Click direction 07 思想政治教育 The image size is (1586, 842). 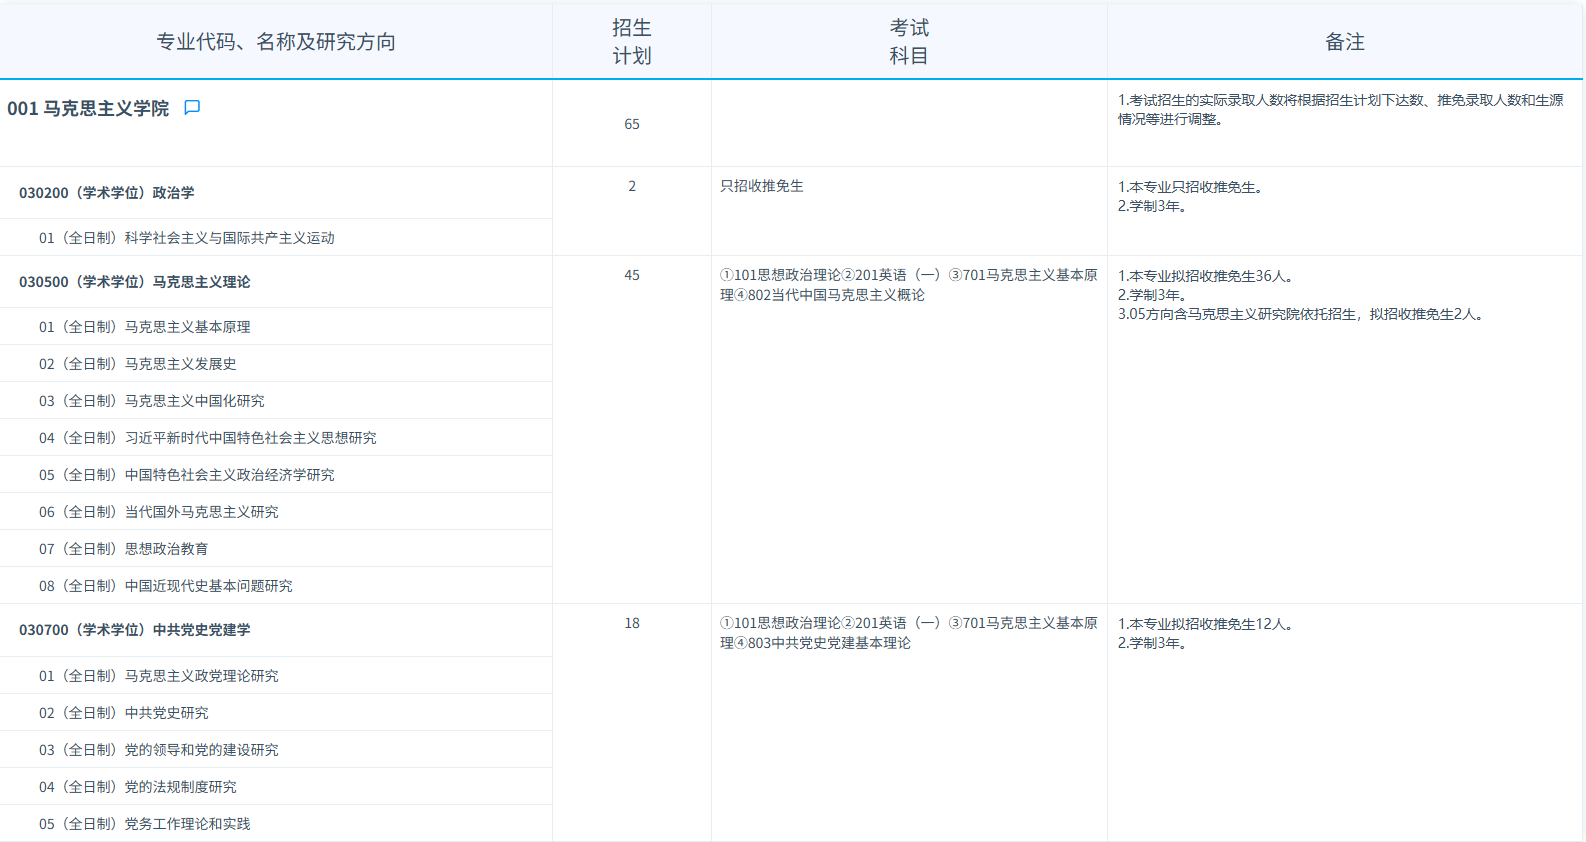click(124, 549)
